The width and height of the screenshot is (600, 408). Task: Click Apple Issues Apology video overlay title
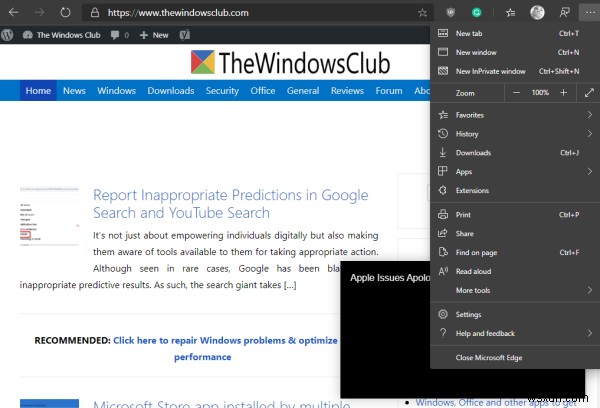[390, 277]
